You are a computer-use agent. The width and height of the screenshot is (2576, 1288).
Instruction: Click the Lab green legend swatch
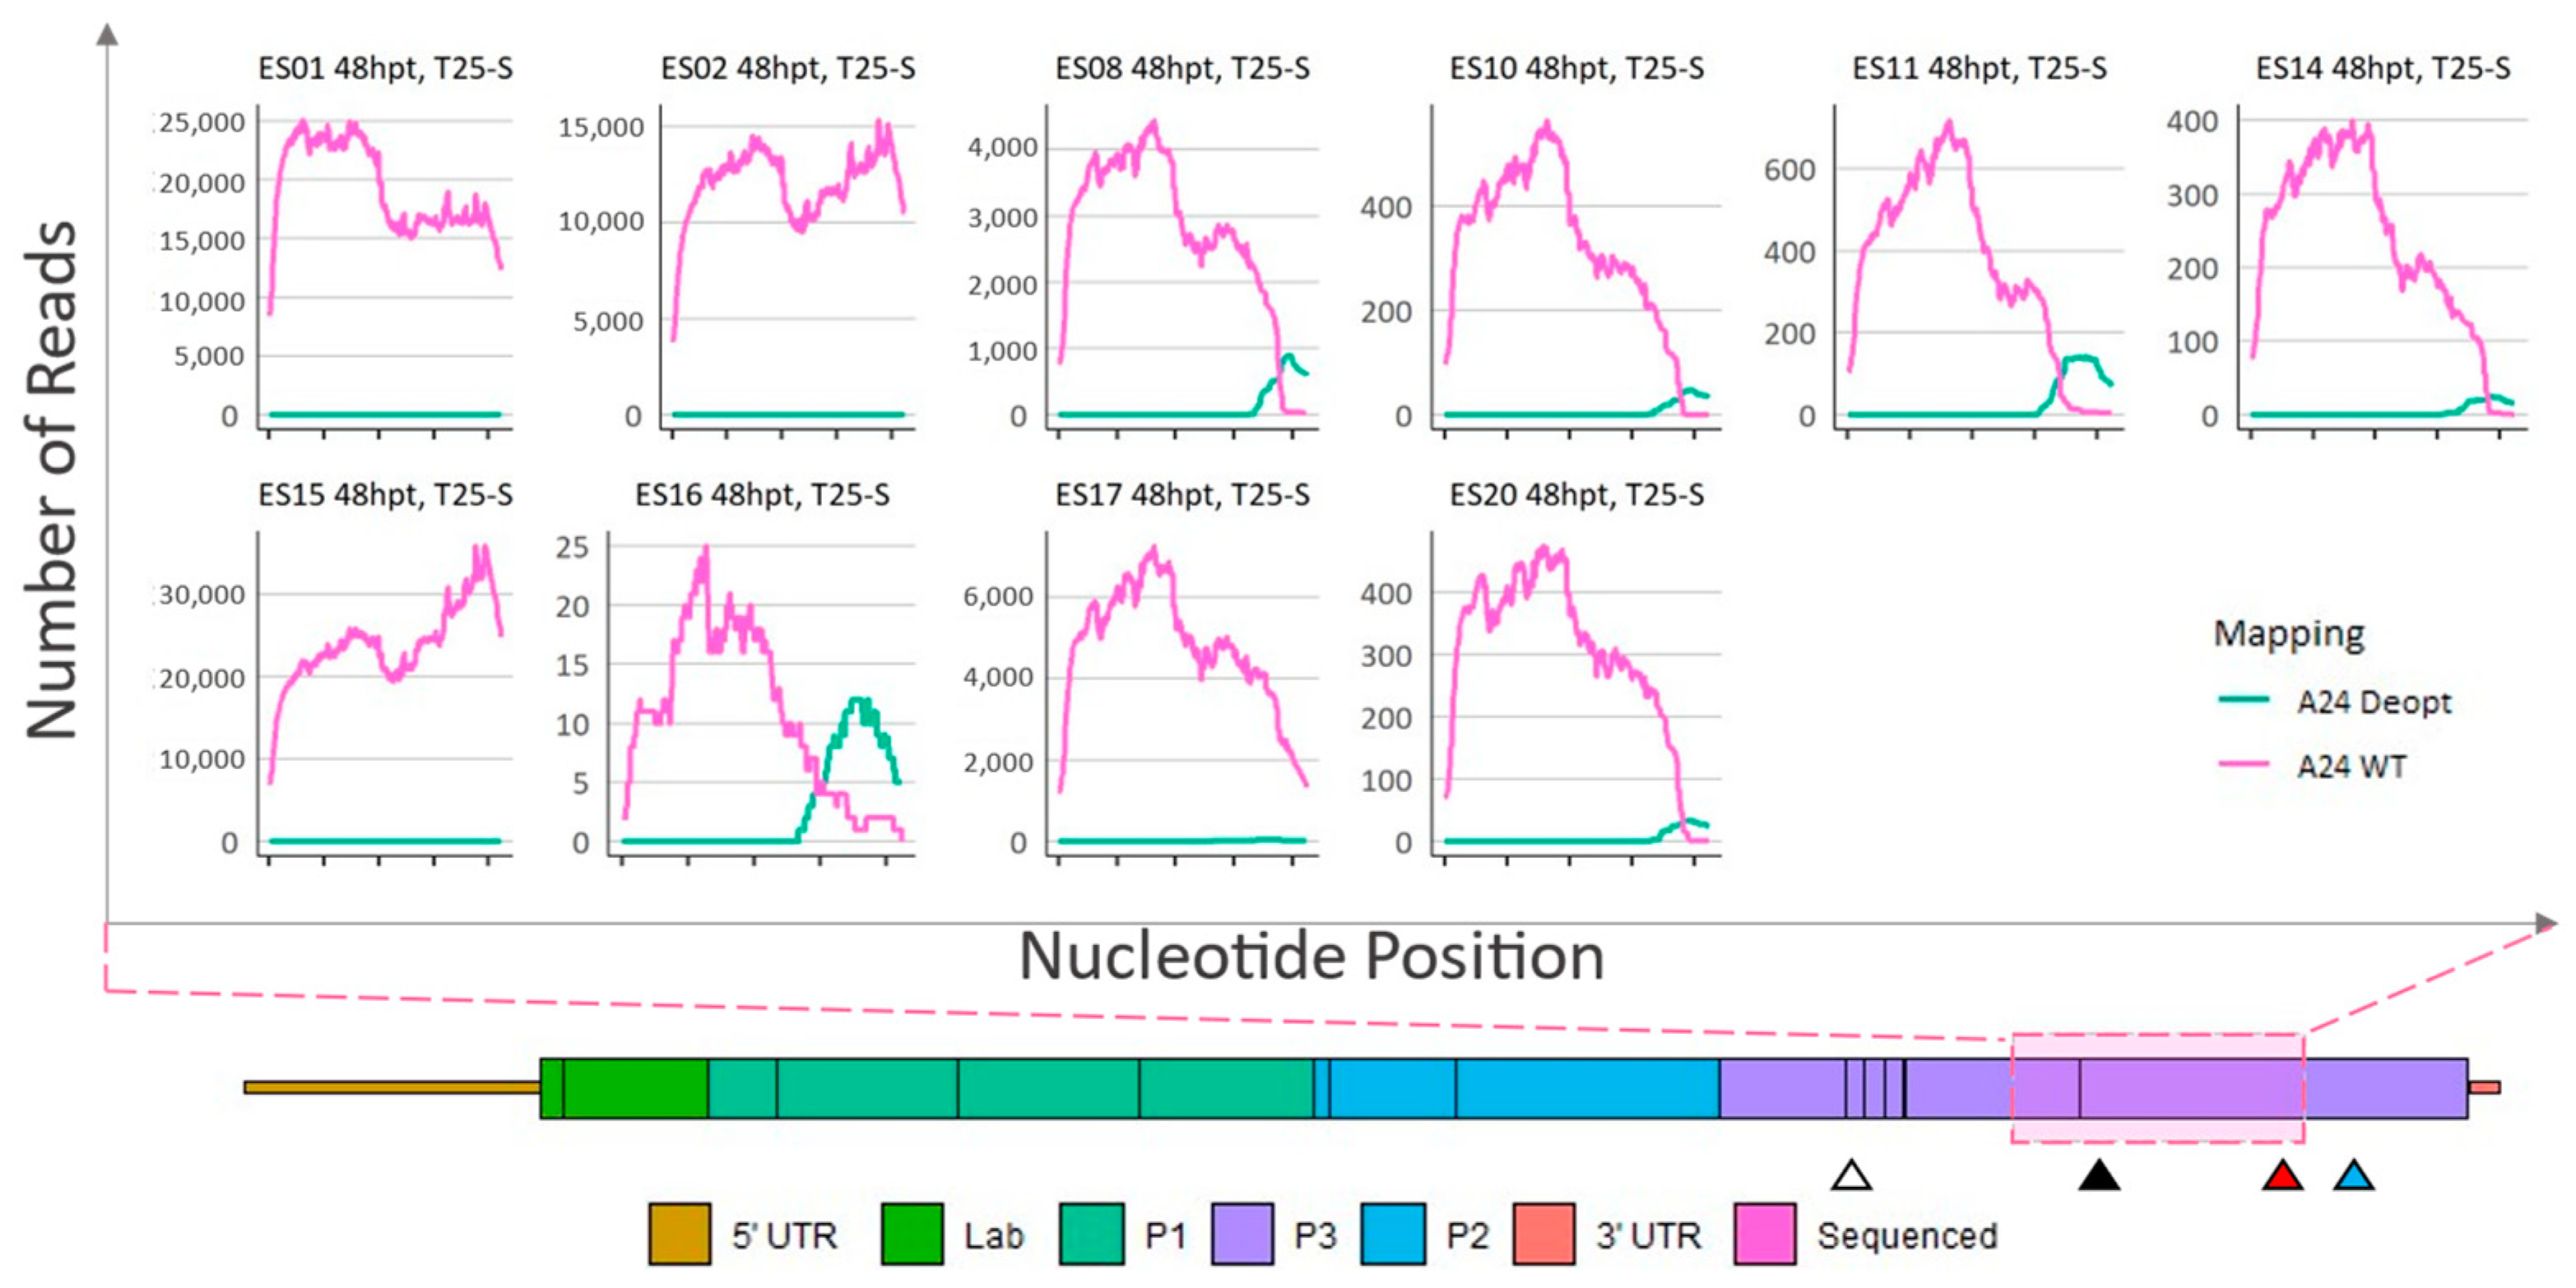[912, 1235]
